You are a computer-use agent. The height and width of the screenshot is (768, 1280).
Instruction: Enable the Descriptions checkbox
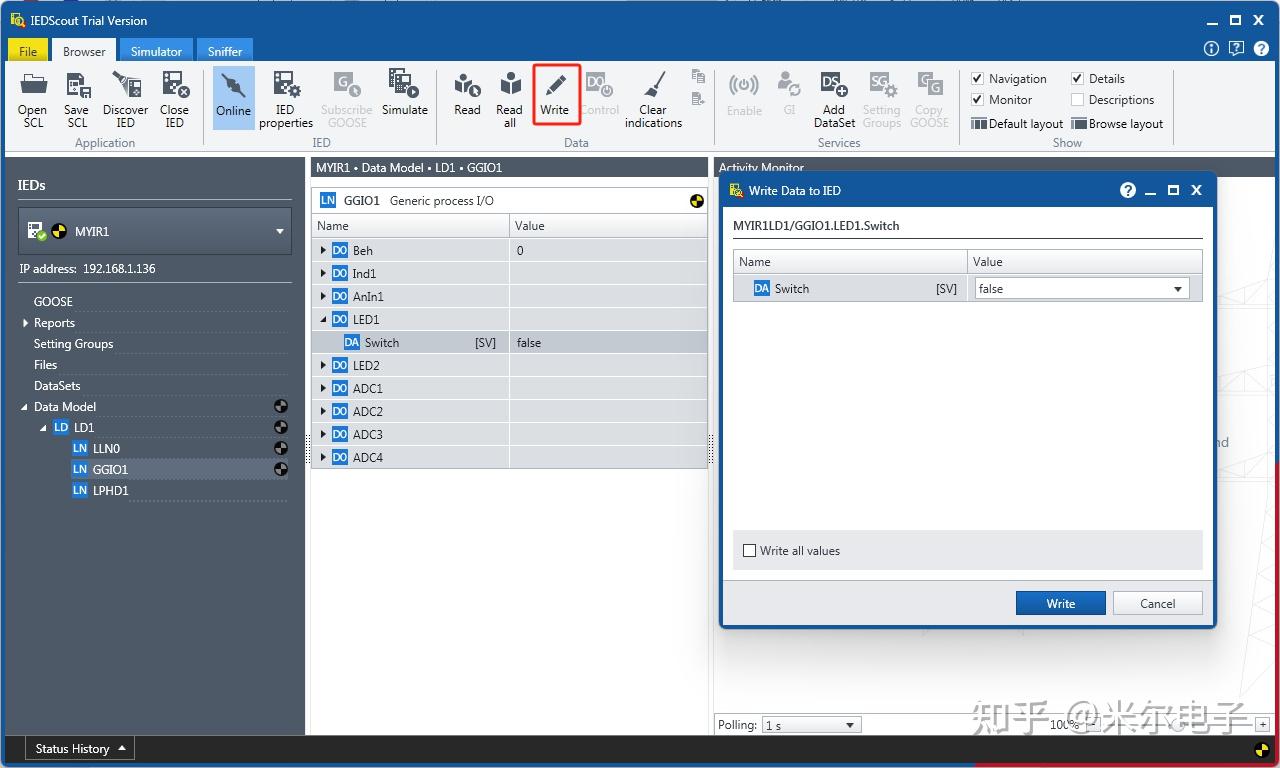[x=1077, y=100]
